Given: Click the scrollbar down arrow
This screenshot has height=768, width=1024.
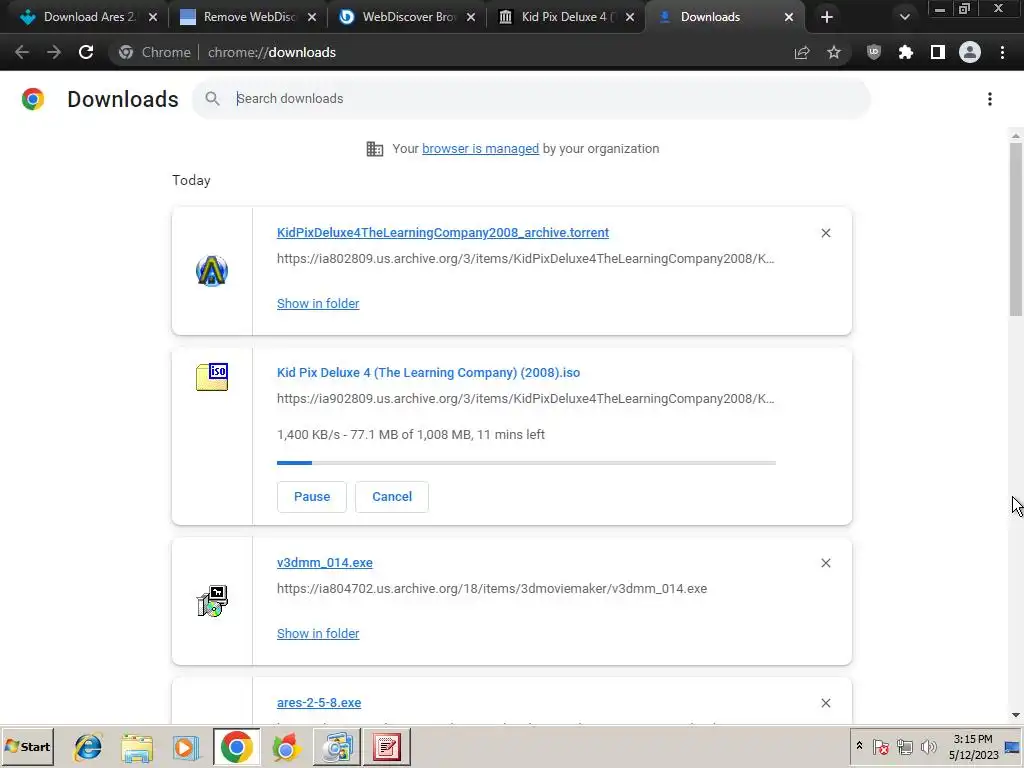Looking at the screenshot, I should (1016, 715).
